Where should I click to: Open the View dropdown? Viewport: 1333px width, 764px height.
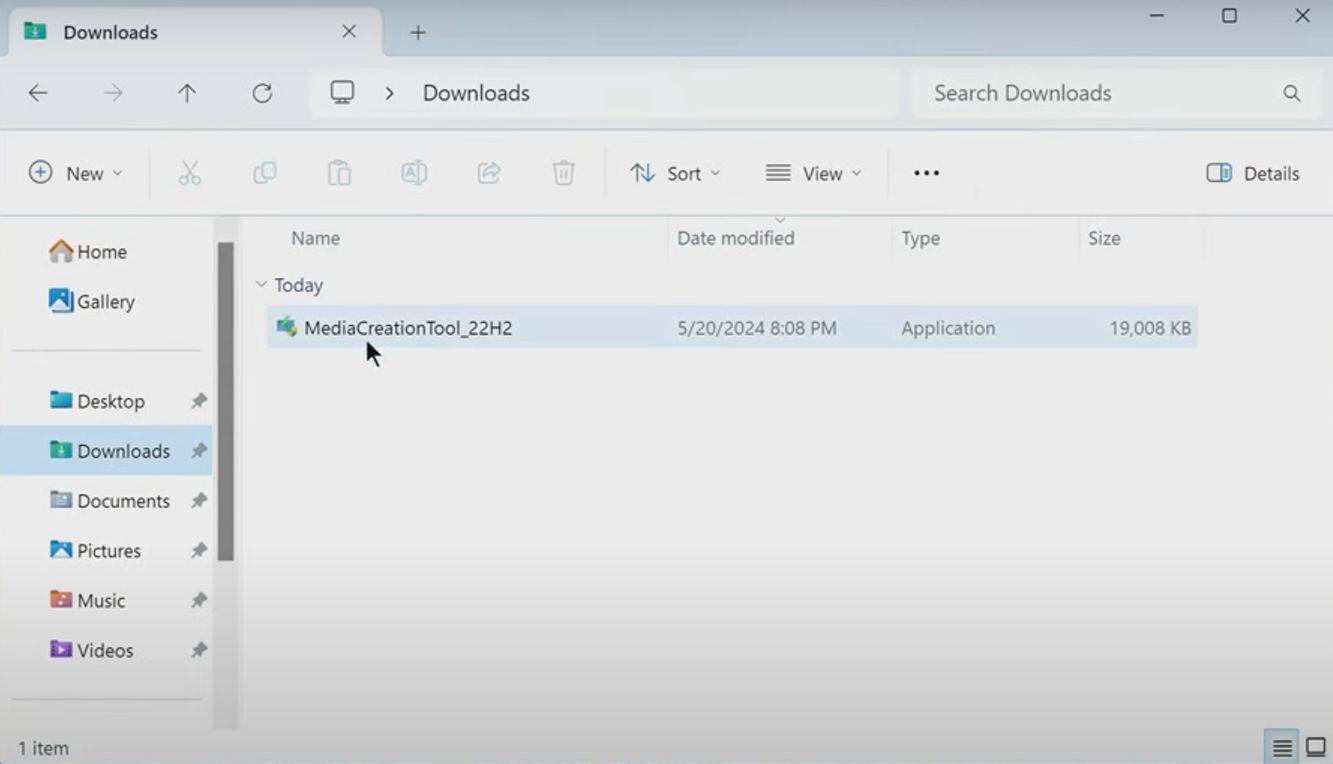pos(813,172)
